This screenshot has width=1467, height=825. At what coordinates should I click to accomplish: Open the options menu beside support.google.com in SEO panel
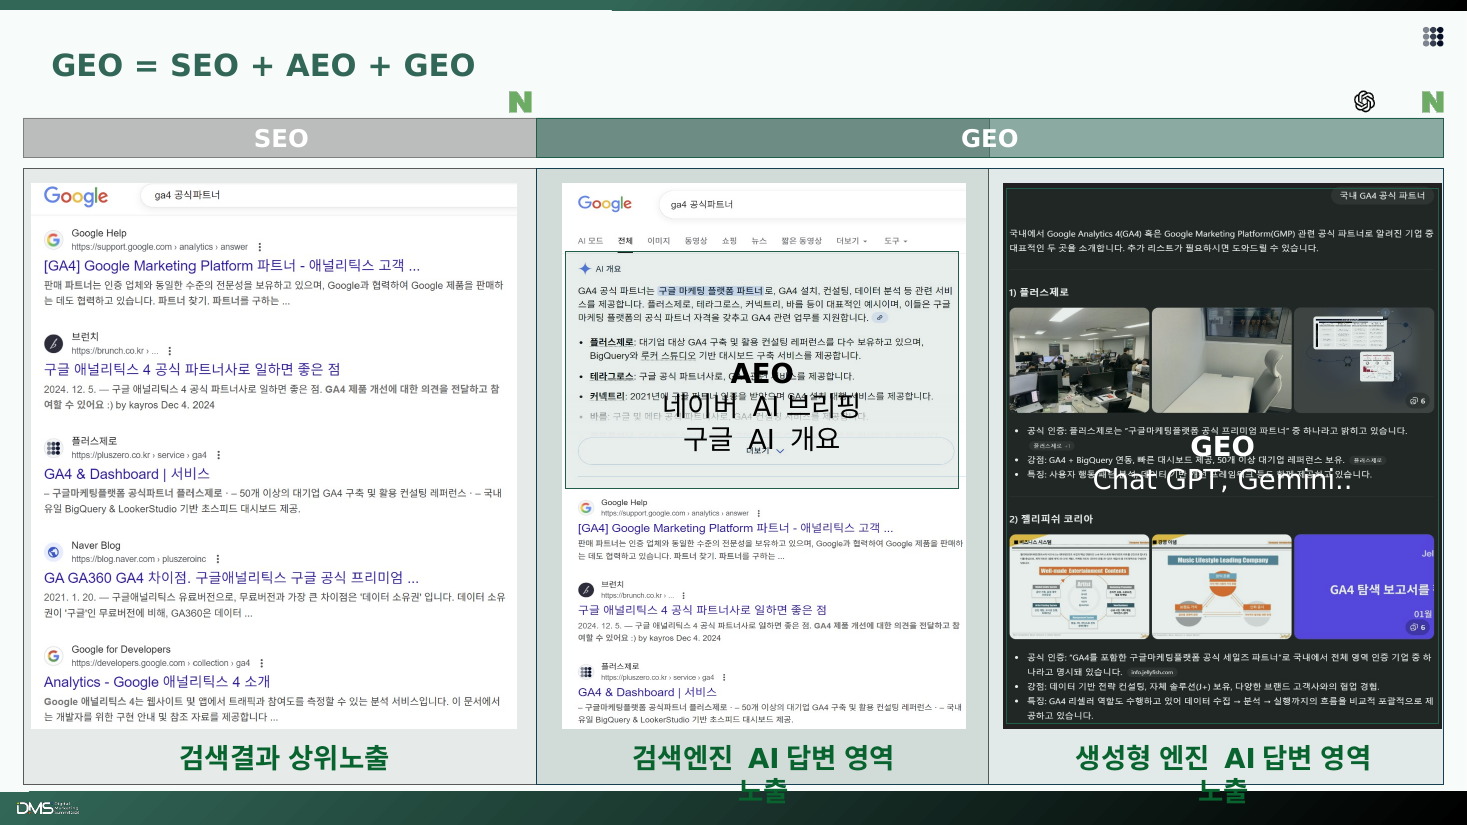tap(260, 247)
